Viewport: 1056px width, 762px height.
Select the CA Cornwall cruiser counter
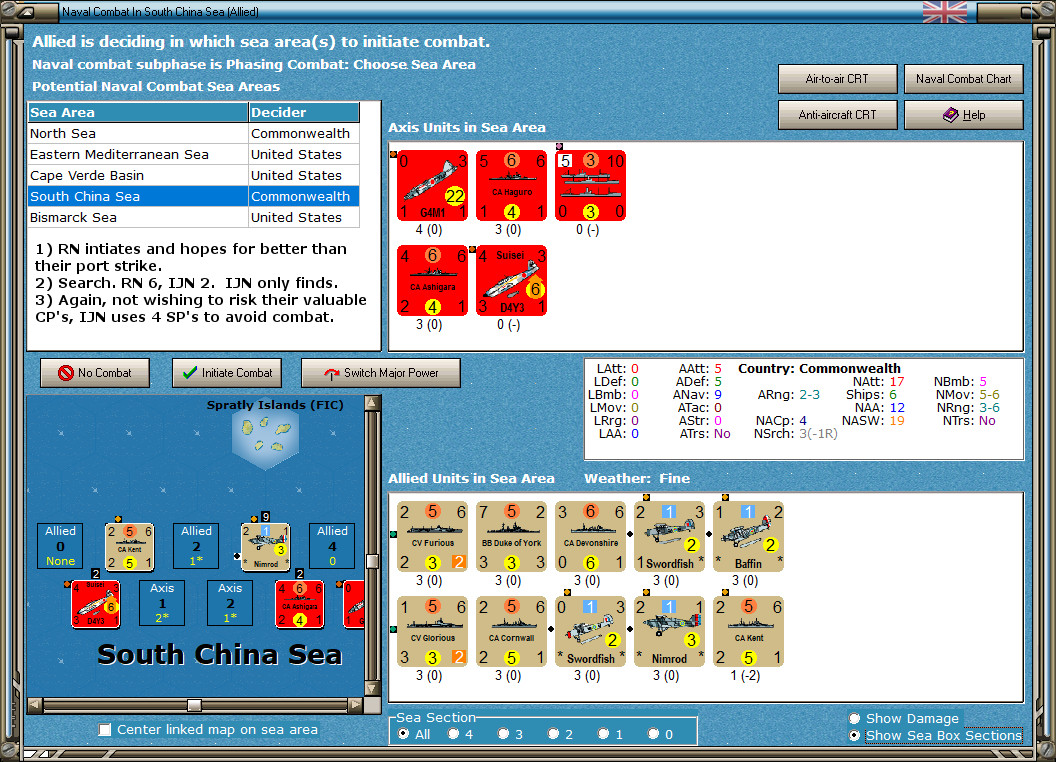(511, 631)
